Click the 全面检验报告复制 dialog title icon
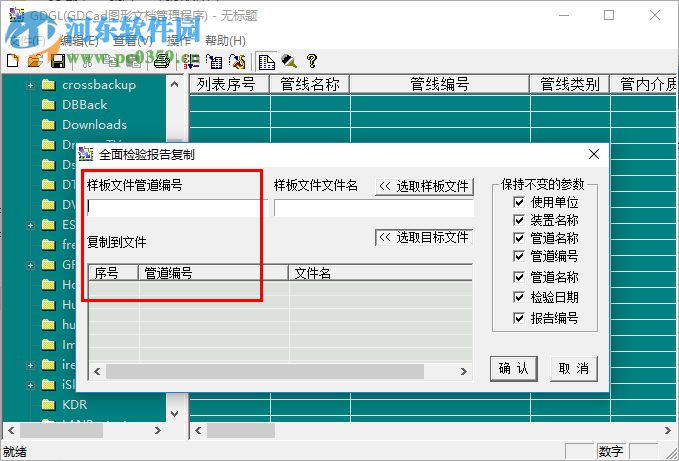The height and width of the screenshot is (461, 679). [x=86, y=154]
